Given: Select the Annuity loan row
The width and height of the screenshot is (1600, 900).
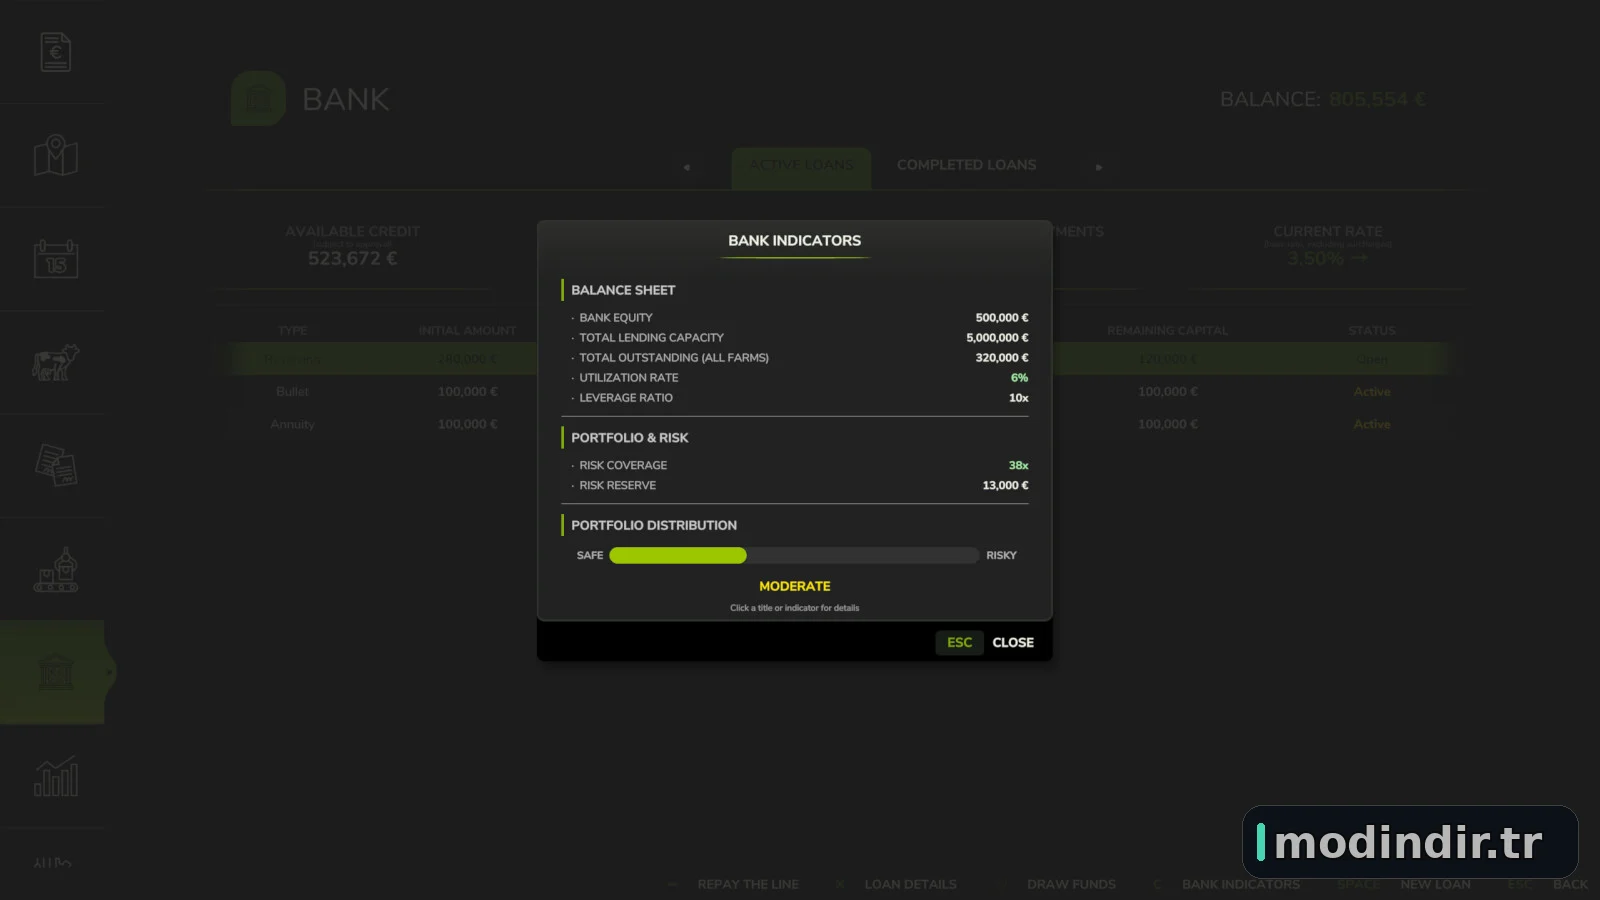Looking at the screenshot, I should click(x=838, y=424).
